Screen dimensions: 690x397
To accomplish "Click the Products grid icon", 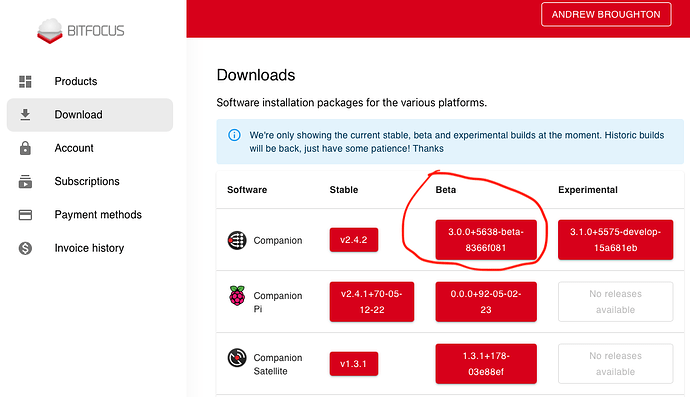I will [x=25, y=81].
